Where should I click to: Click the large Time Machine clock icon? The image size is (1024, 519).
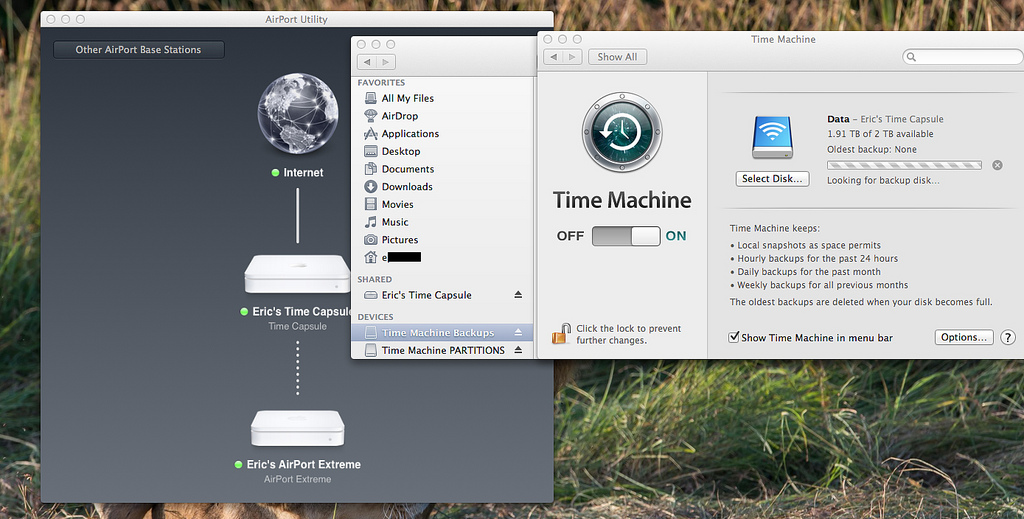click(622, 132)
